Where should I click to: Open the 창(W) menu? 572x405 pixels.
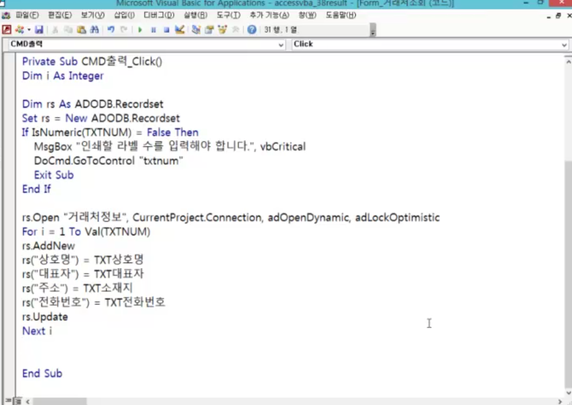(x=307, y=15)
